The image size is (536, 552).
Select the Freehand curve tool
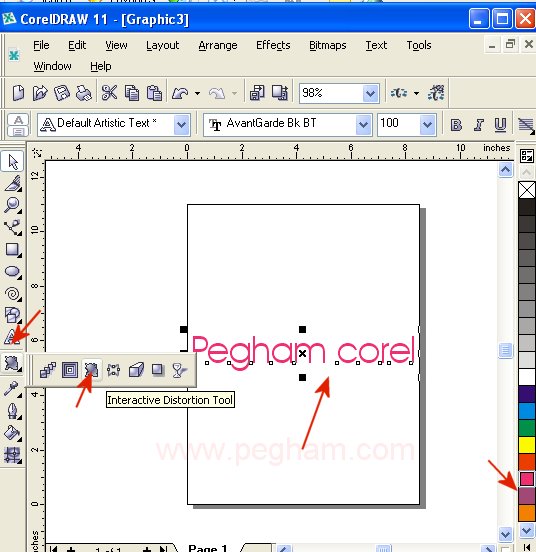[13, 227]
